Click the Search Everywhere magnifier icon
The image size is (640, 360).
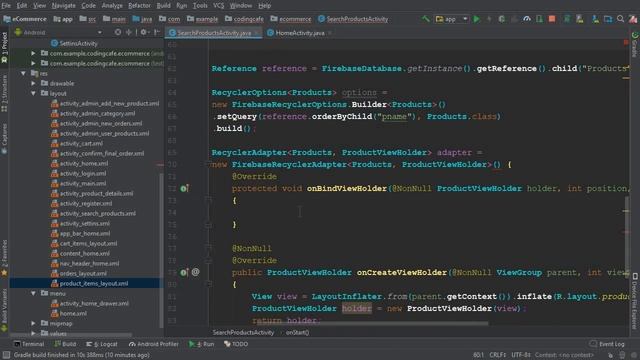620,19
